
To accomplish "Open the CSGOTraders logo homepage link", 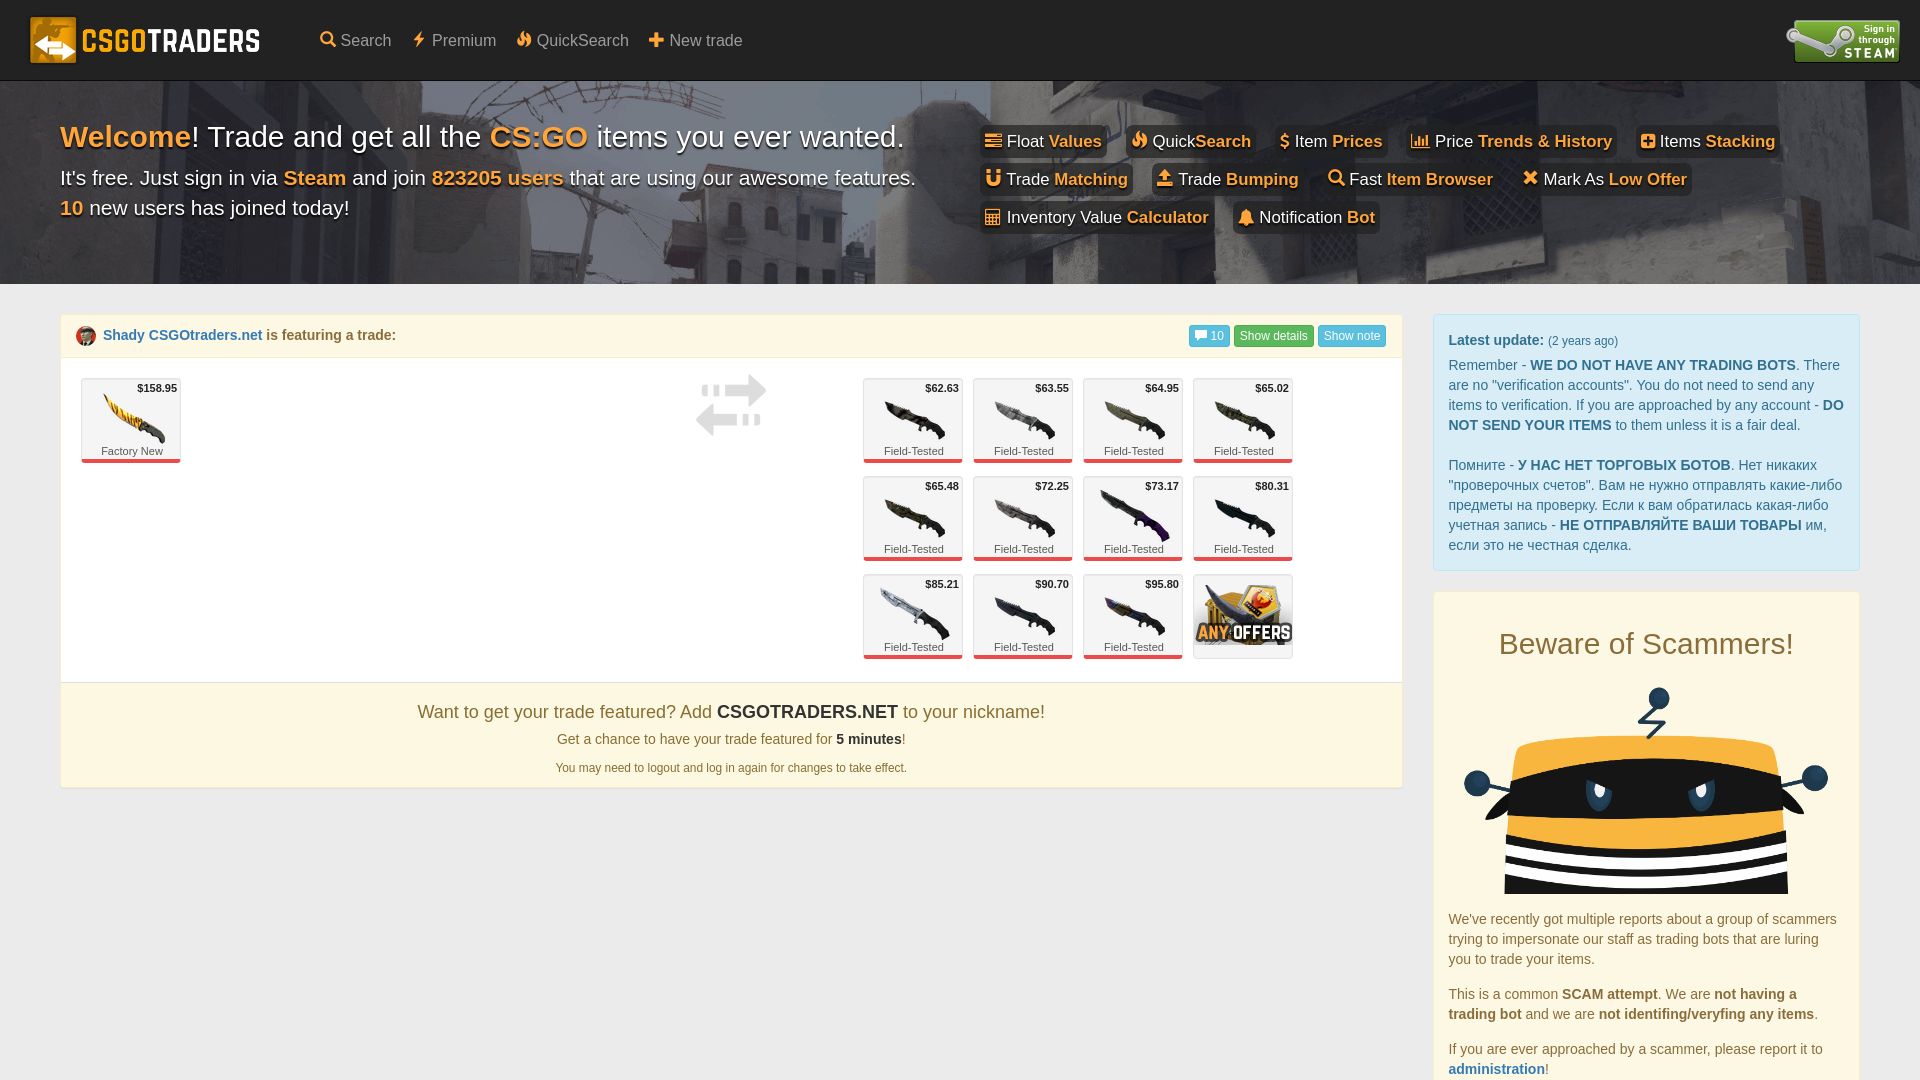I will tap(145, 40).
